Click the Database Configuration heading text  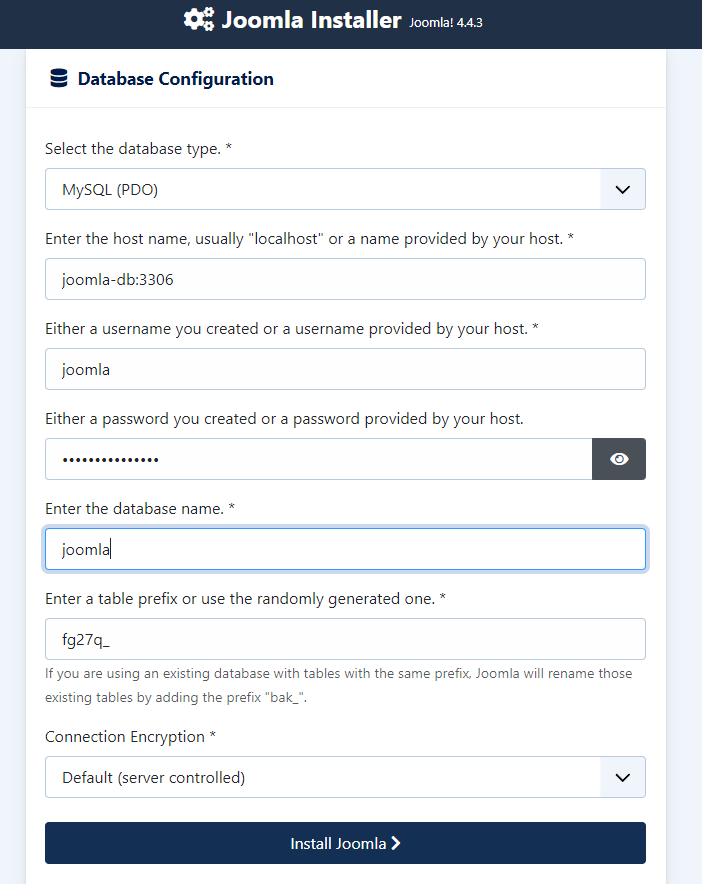click(175, 79)
